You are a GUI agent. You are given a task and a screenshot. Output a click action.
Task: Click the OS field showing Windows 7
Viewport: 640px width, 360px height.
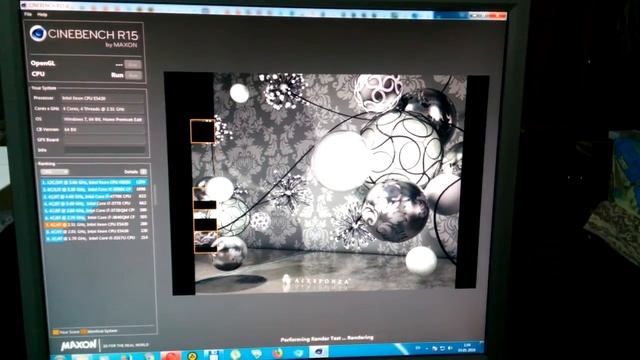104,119
